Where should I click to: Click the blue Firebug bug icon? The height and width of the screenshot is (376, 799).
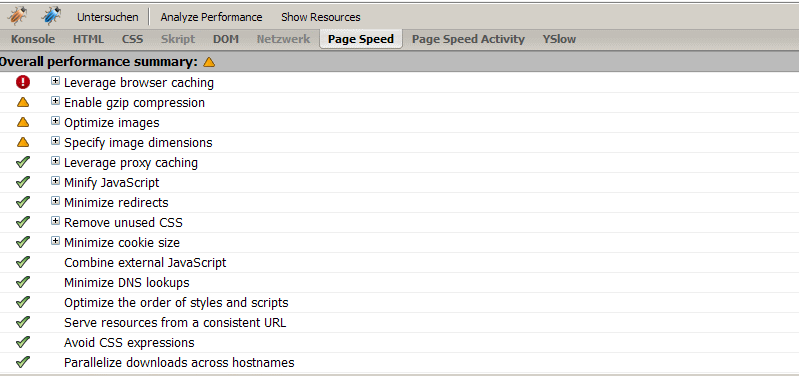click(x=51, y=16)
